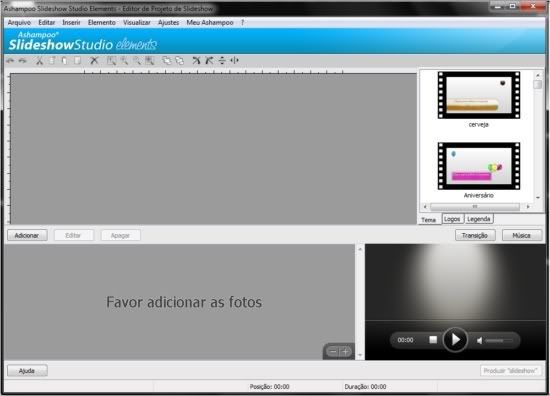Minimize the Ashampoo Slideshow Studio window
This screenshot has width=550, height=396.
pyautogui.click(x=498, y=6)
